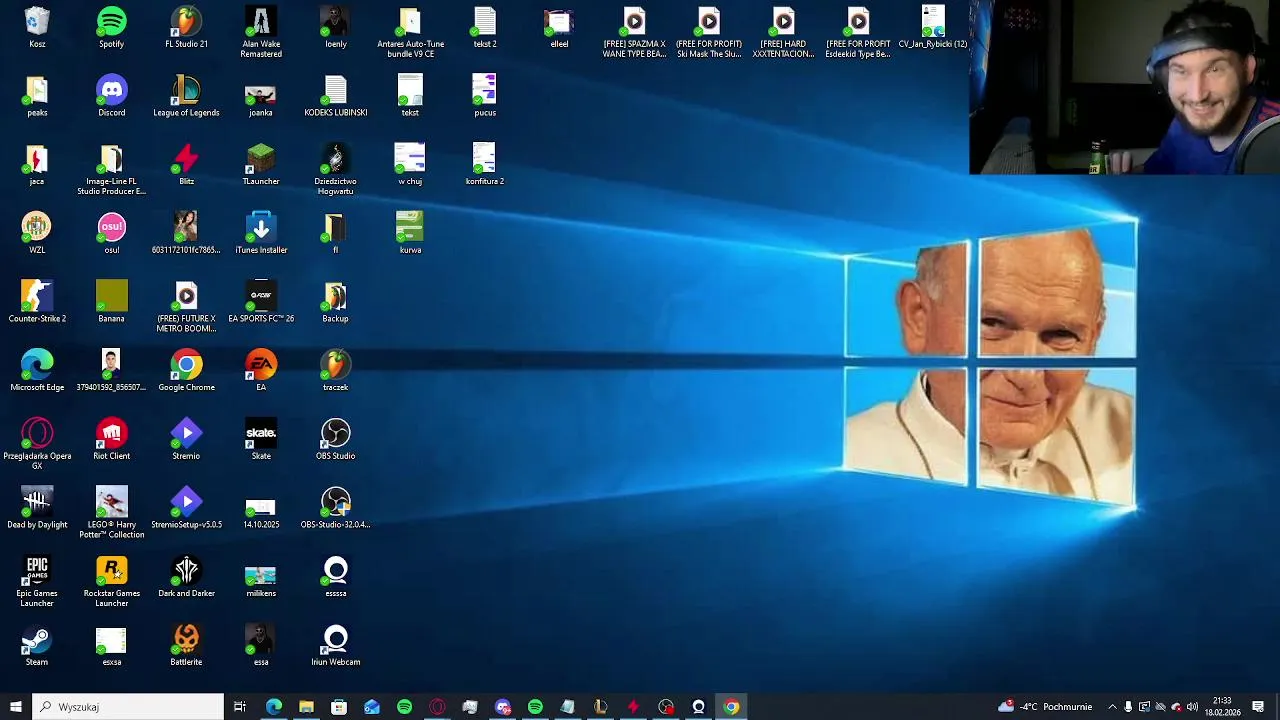Select the Steam desktop shortcut

click(37, 645)
